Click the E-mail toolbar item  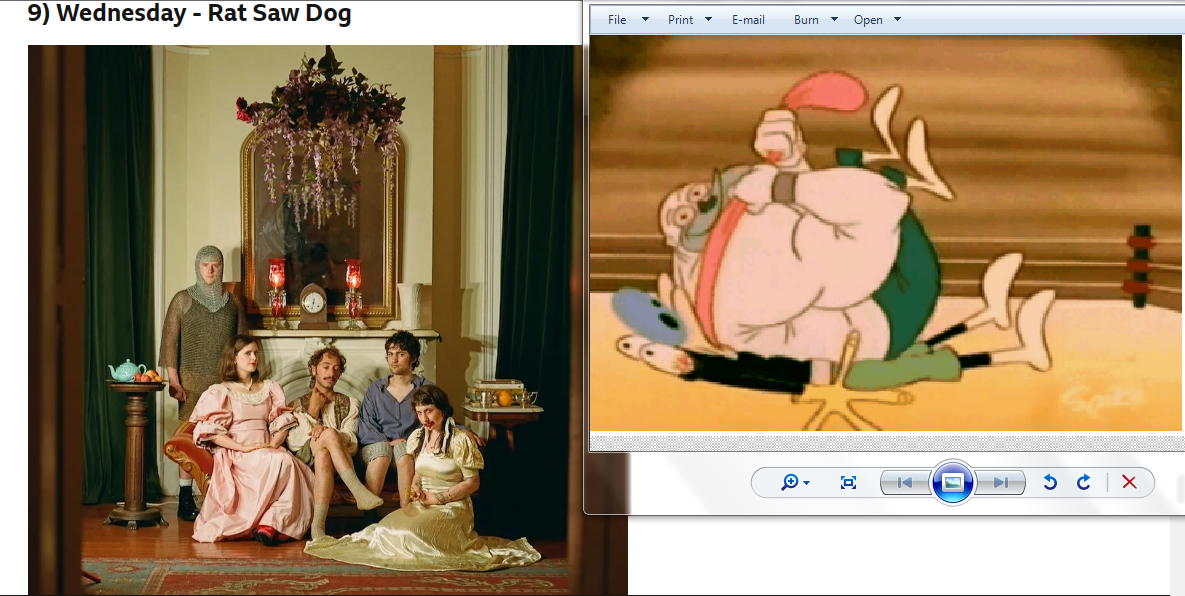[748, 20]
